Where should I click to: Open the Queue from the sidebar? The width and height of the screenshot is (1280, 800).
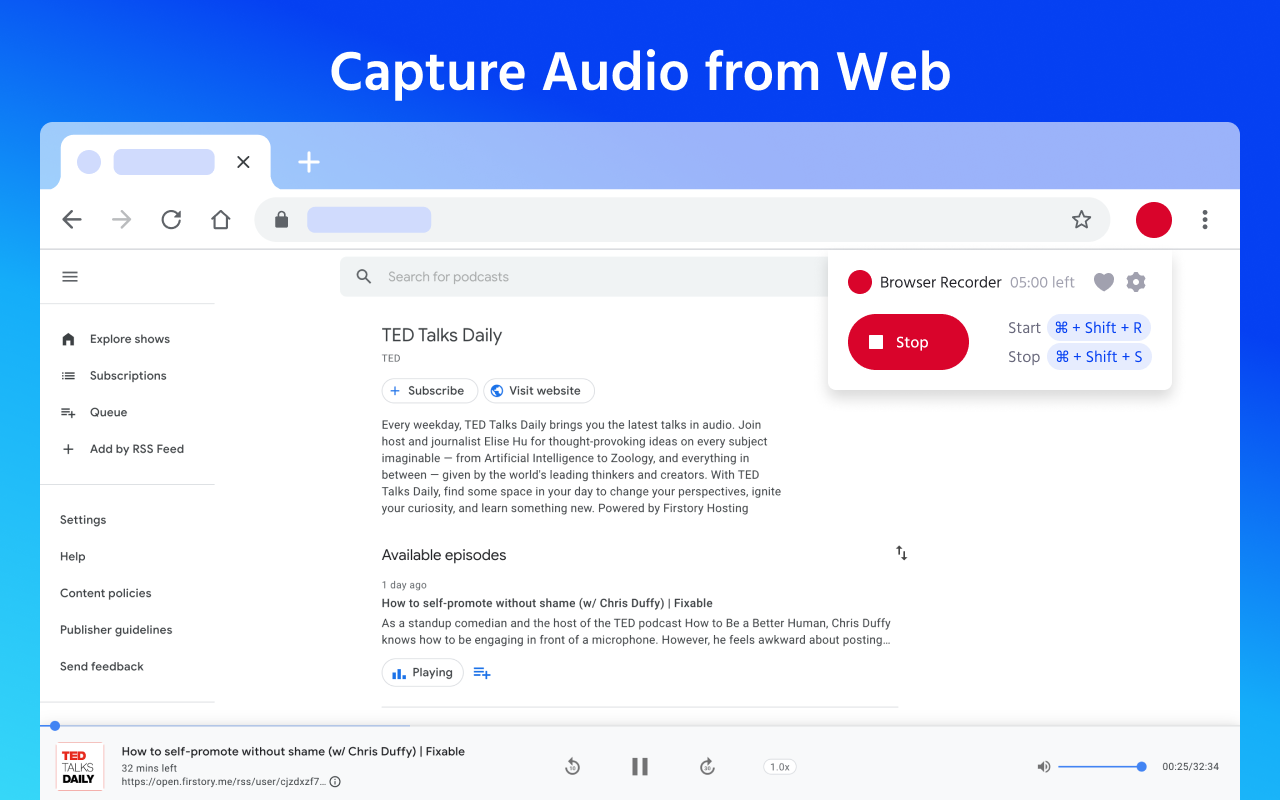point(108,412)
